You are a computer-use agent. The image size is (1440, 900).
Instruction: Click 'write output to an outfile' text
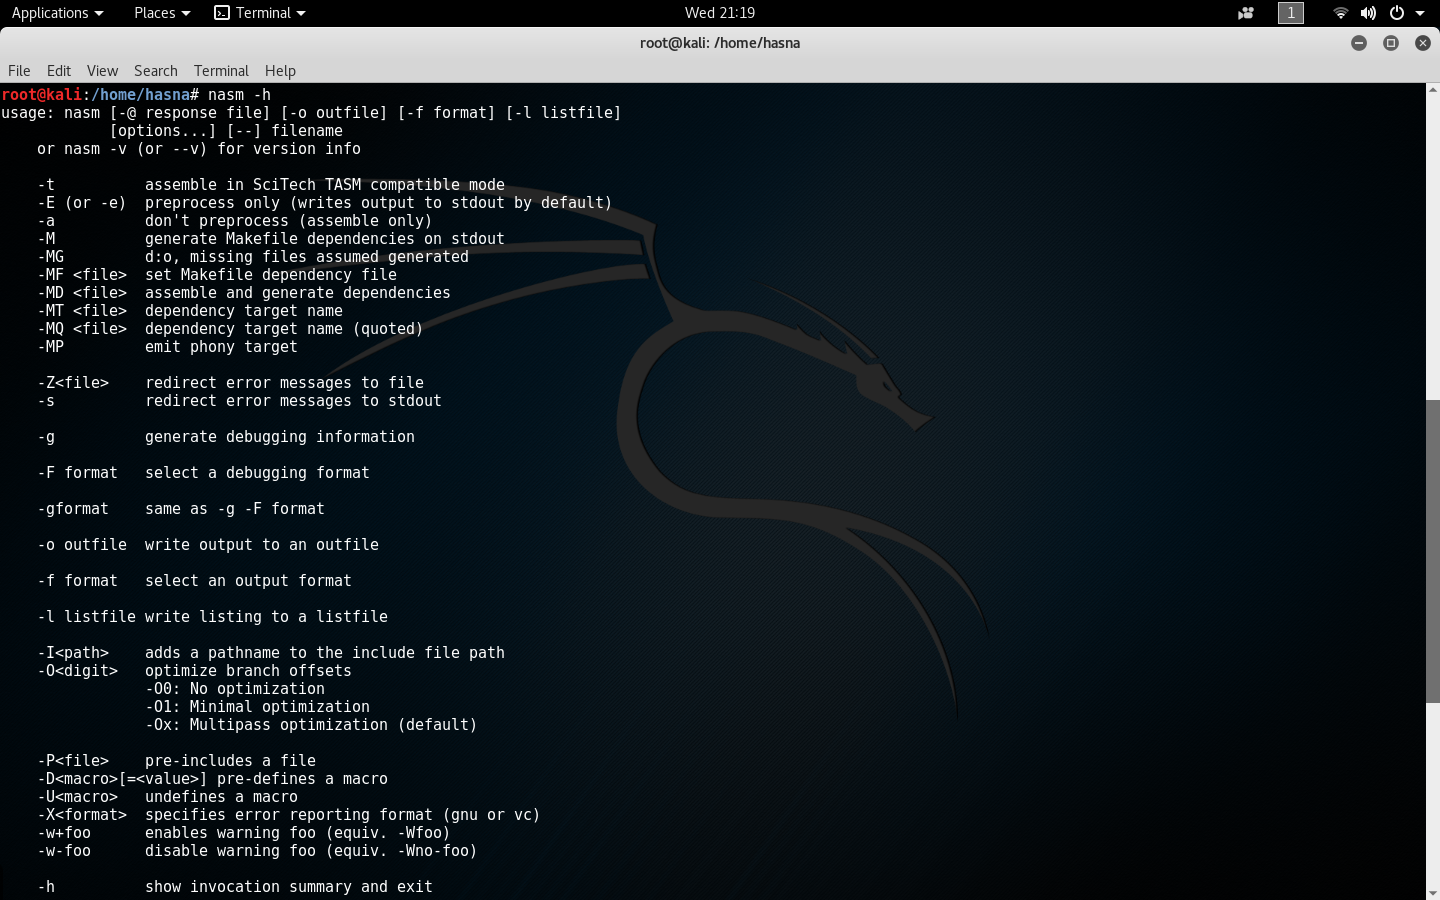click(x=262, y=545)
